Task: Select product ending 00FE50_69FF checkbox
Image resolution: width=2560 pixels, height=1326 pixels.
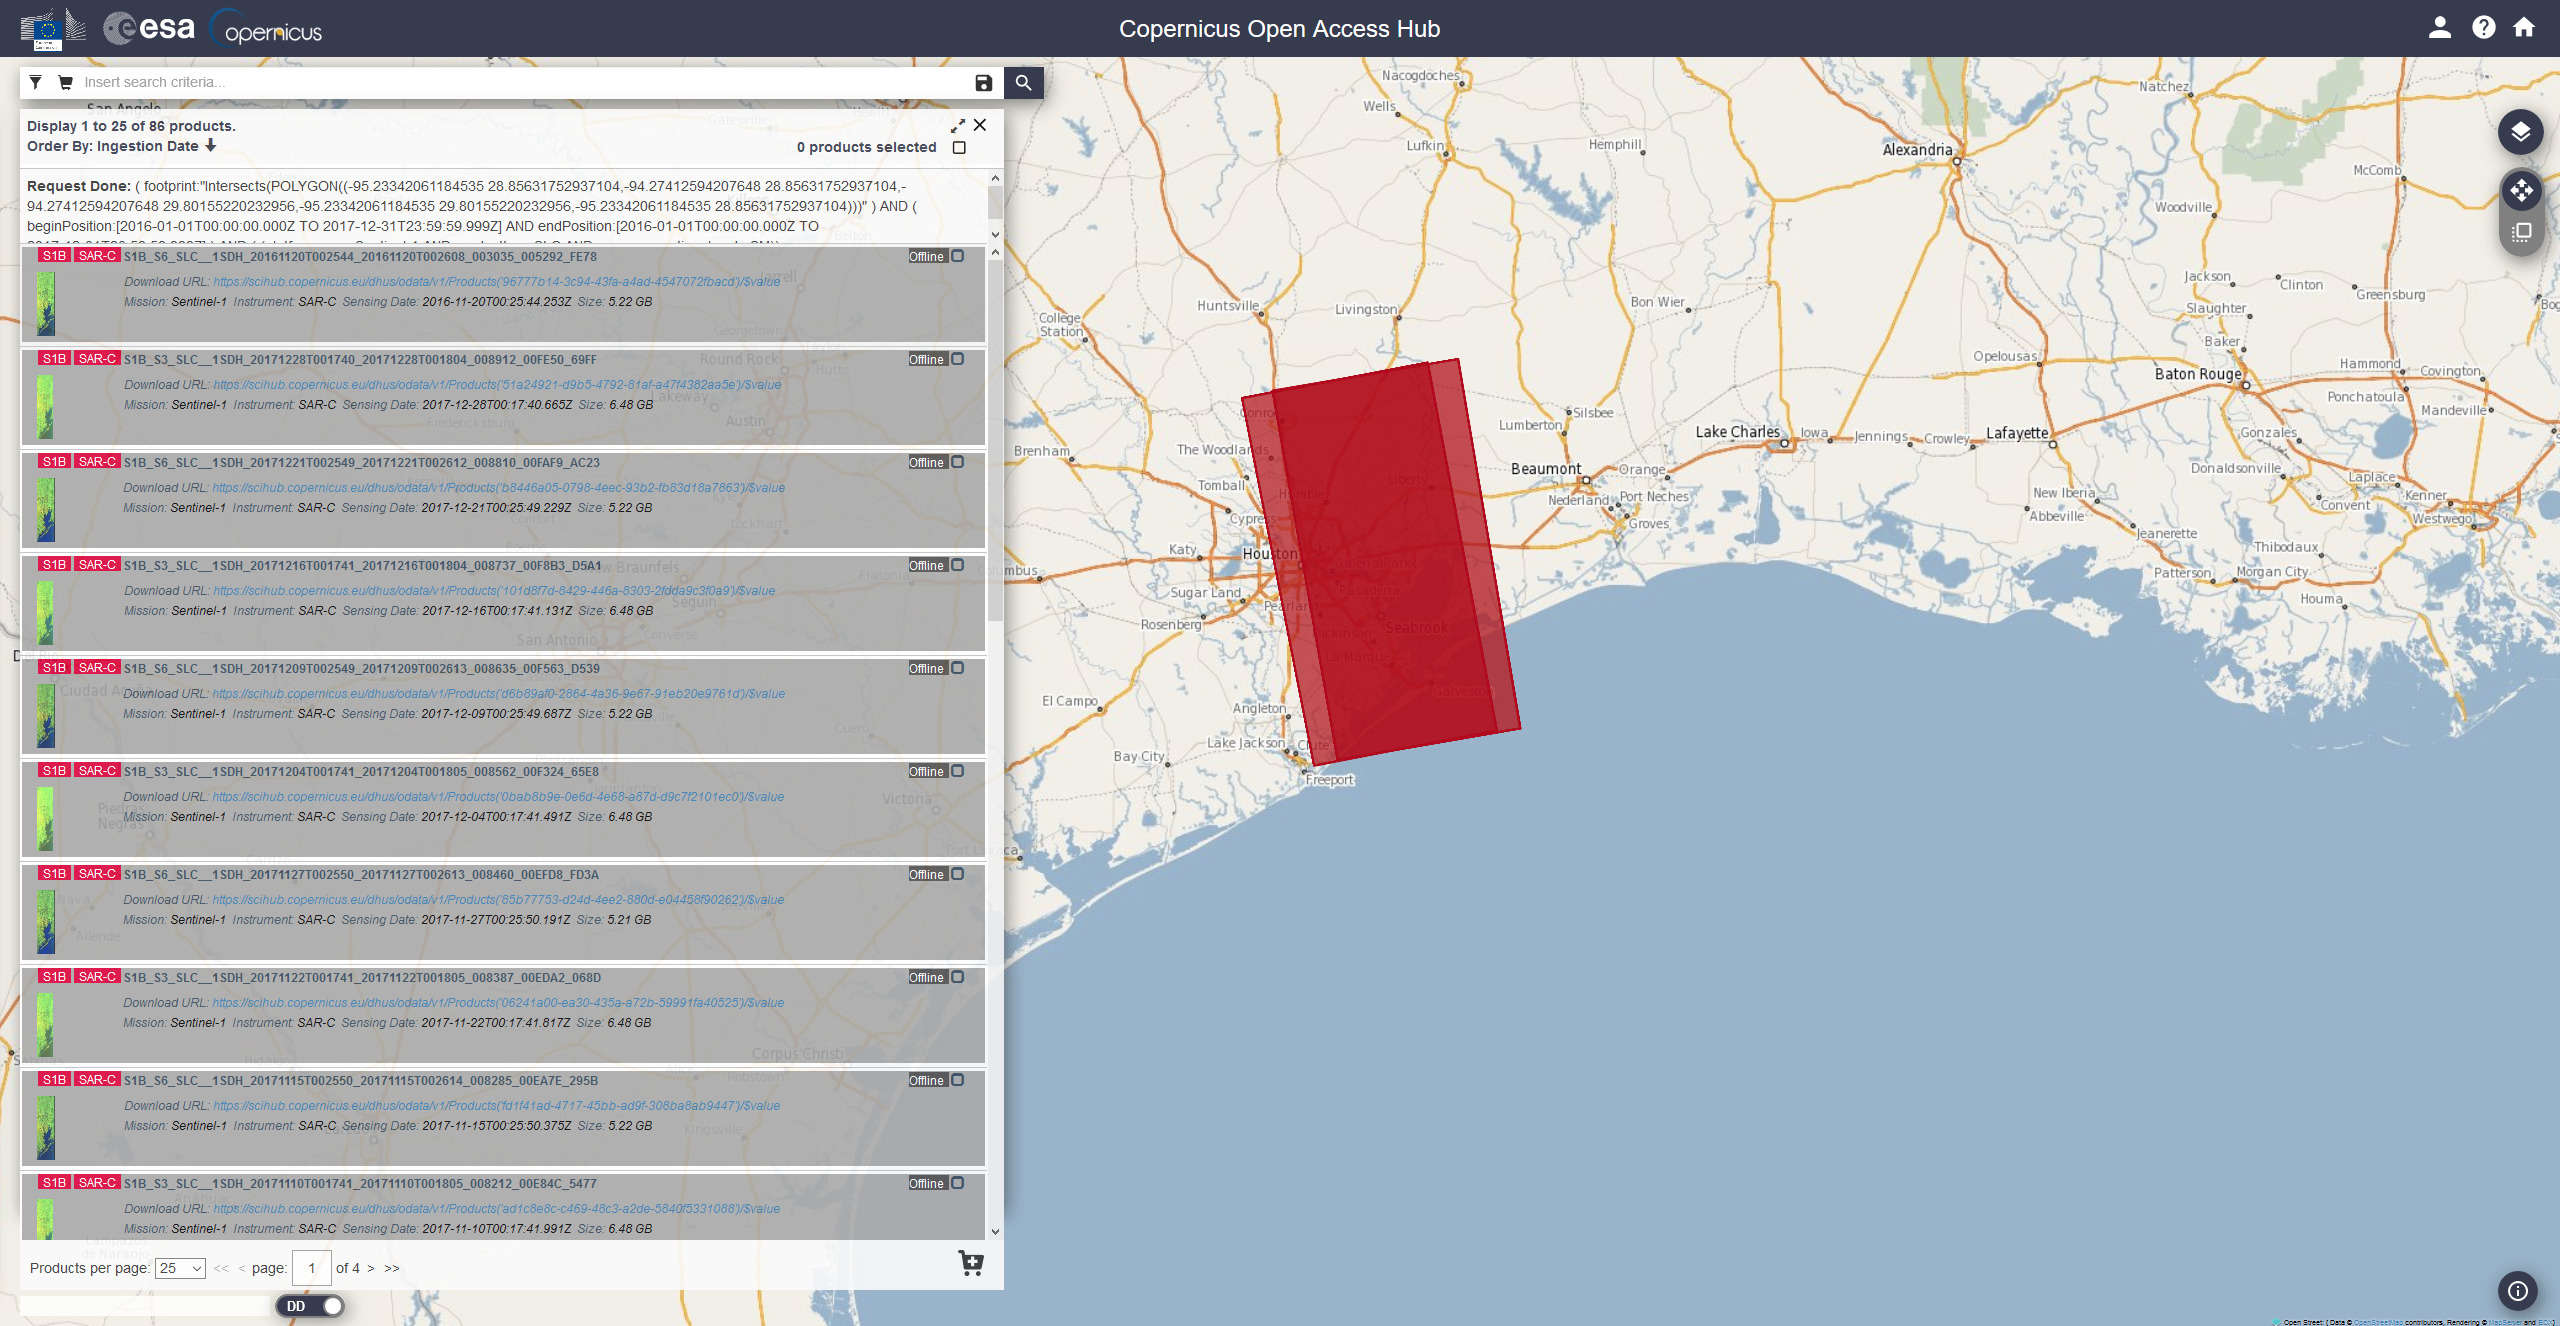Action: click(x=958, y=359)
